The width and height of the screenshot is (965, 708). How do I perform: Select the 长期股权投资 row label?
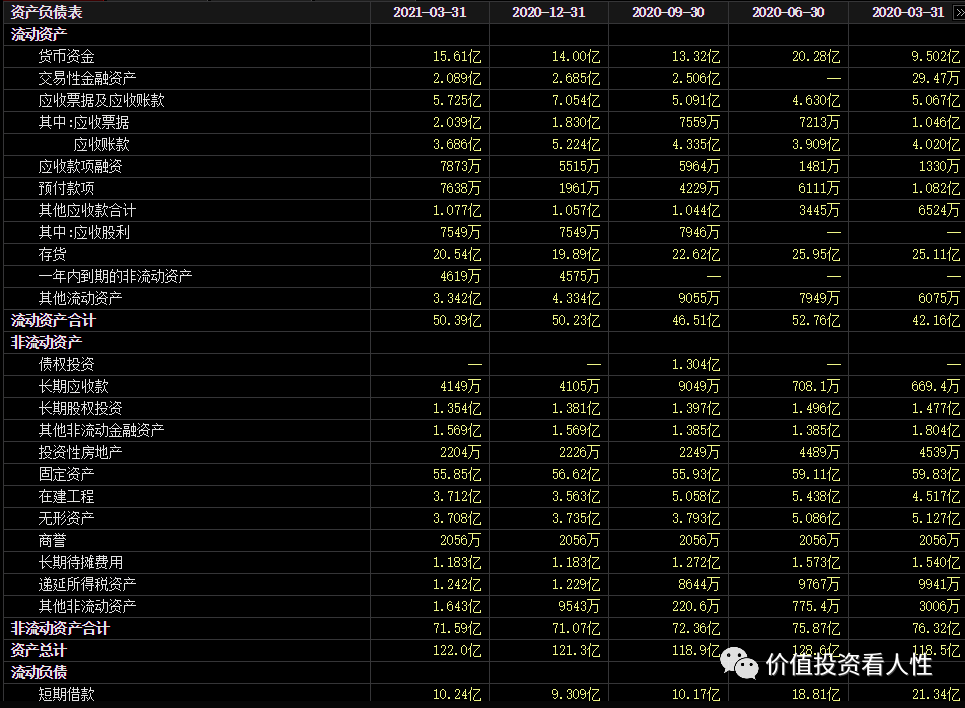(81, 409)
